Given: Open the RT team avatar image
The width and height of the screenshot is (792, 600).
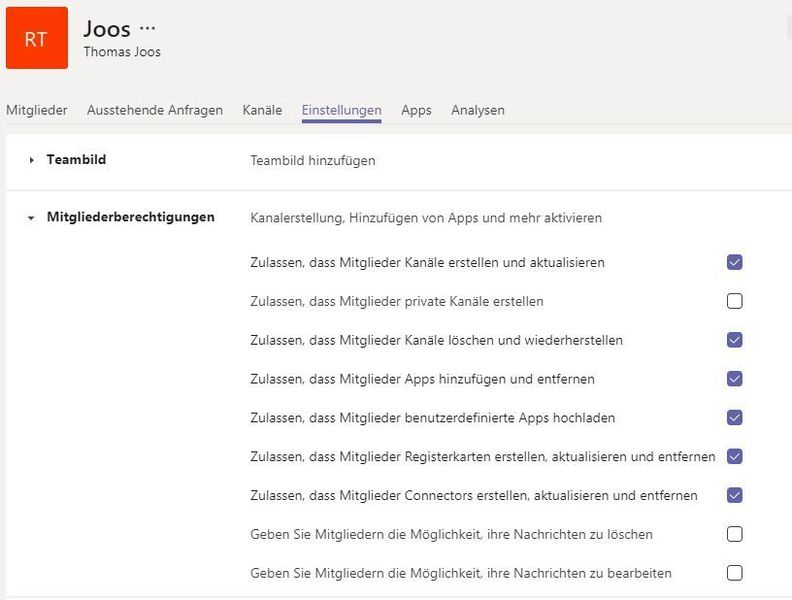Looking at the screenshot, I should pos(37,38).
